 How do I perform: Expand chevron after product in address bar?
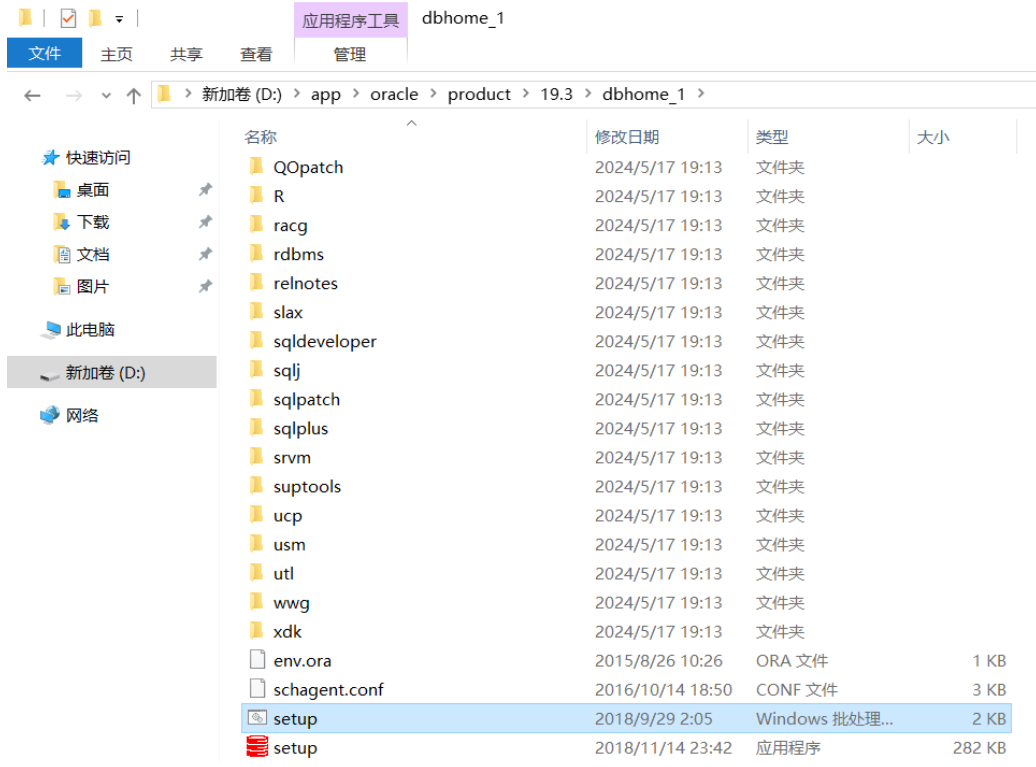(x=526, y=94)
